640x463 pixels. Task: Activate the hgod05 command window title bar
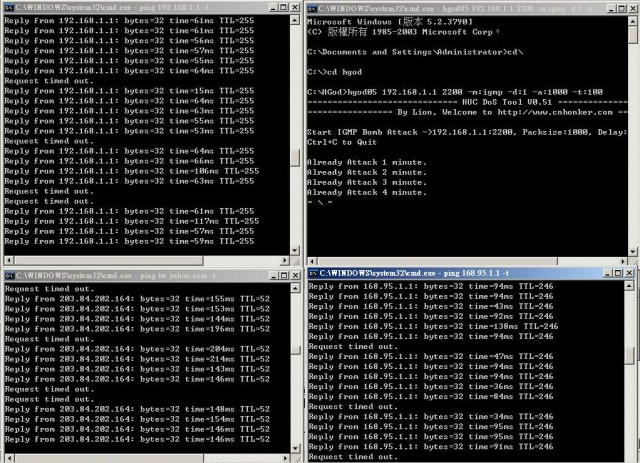pos(470,5)
